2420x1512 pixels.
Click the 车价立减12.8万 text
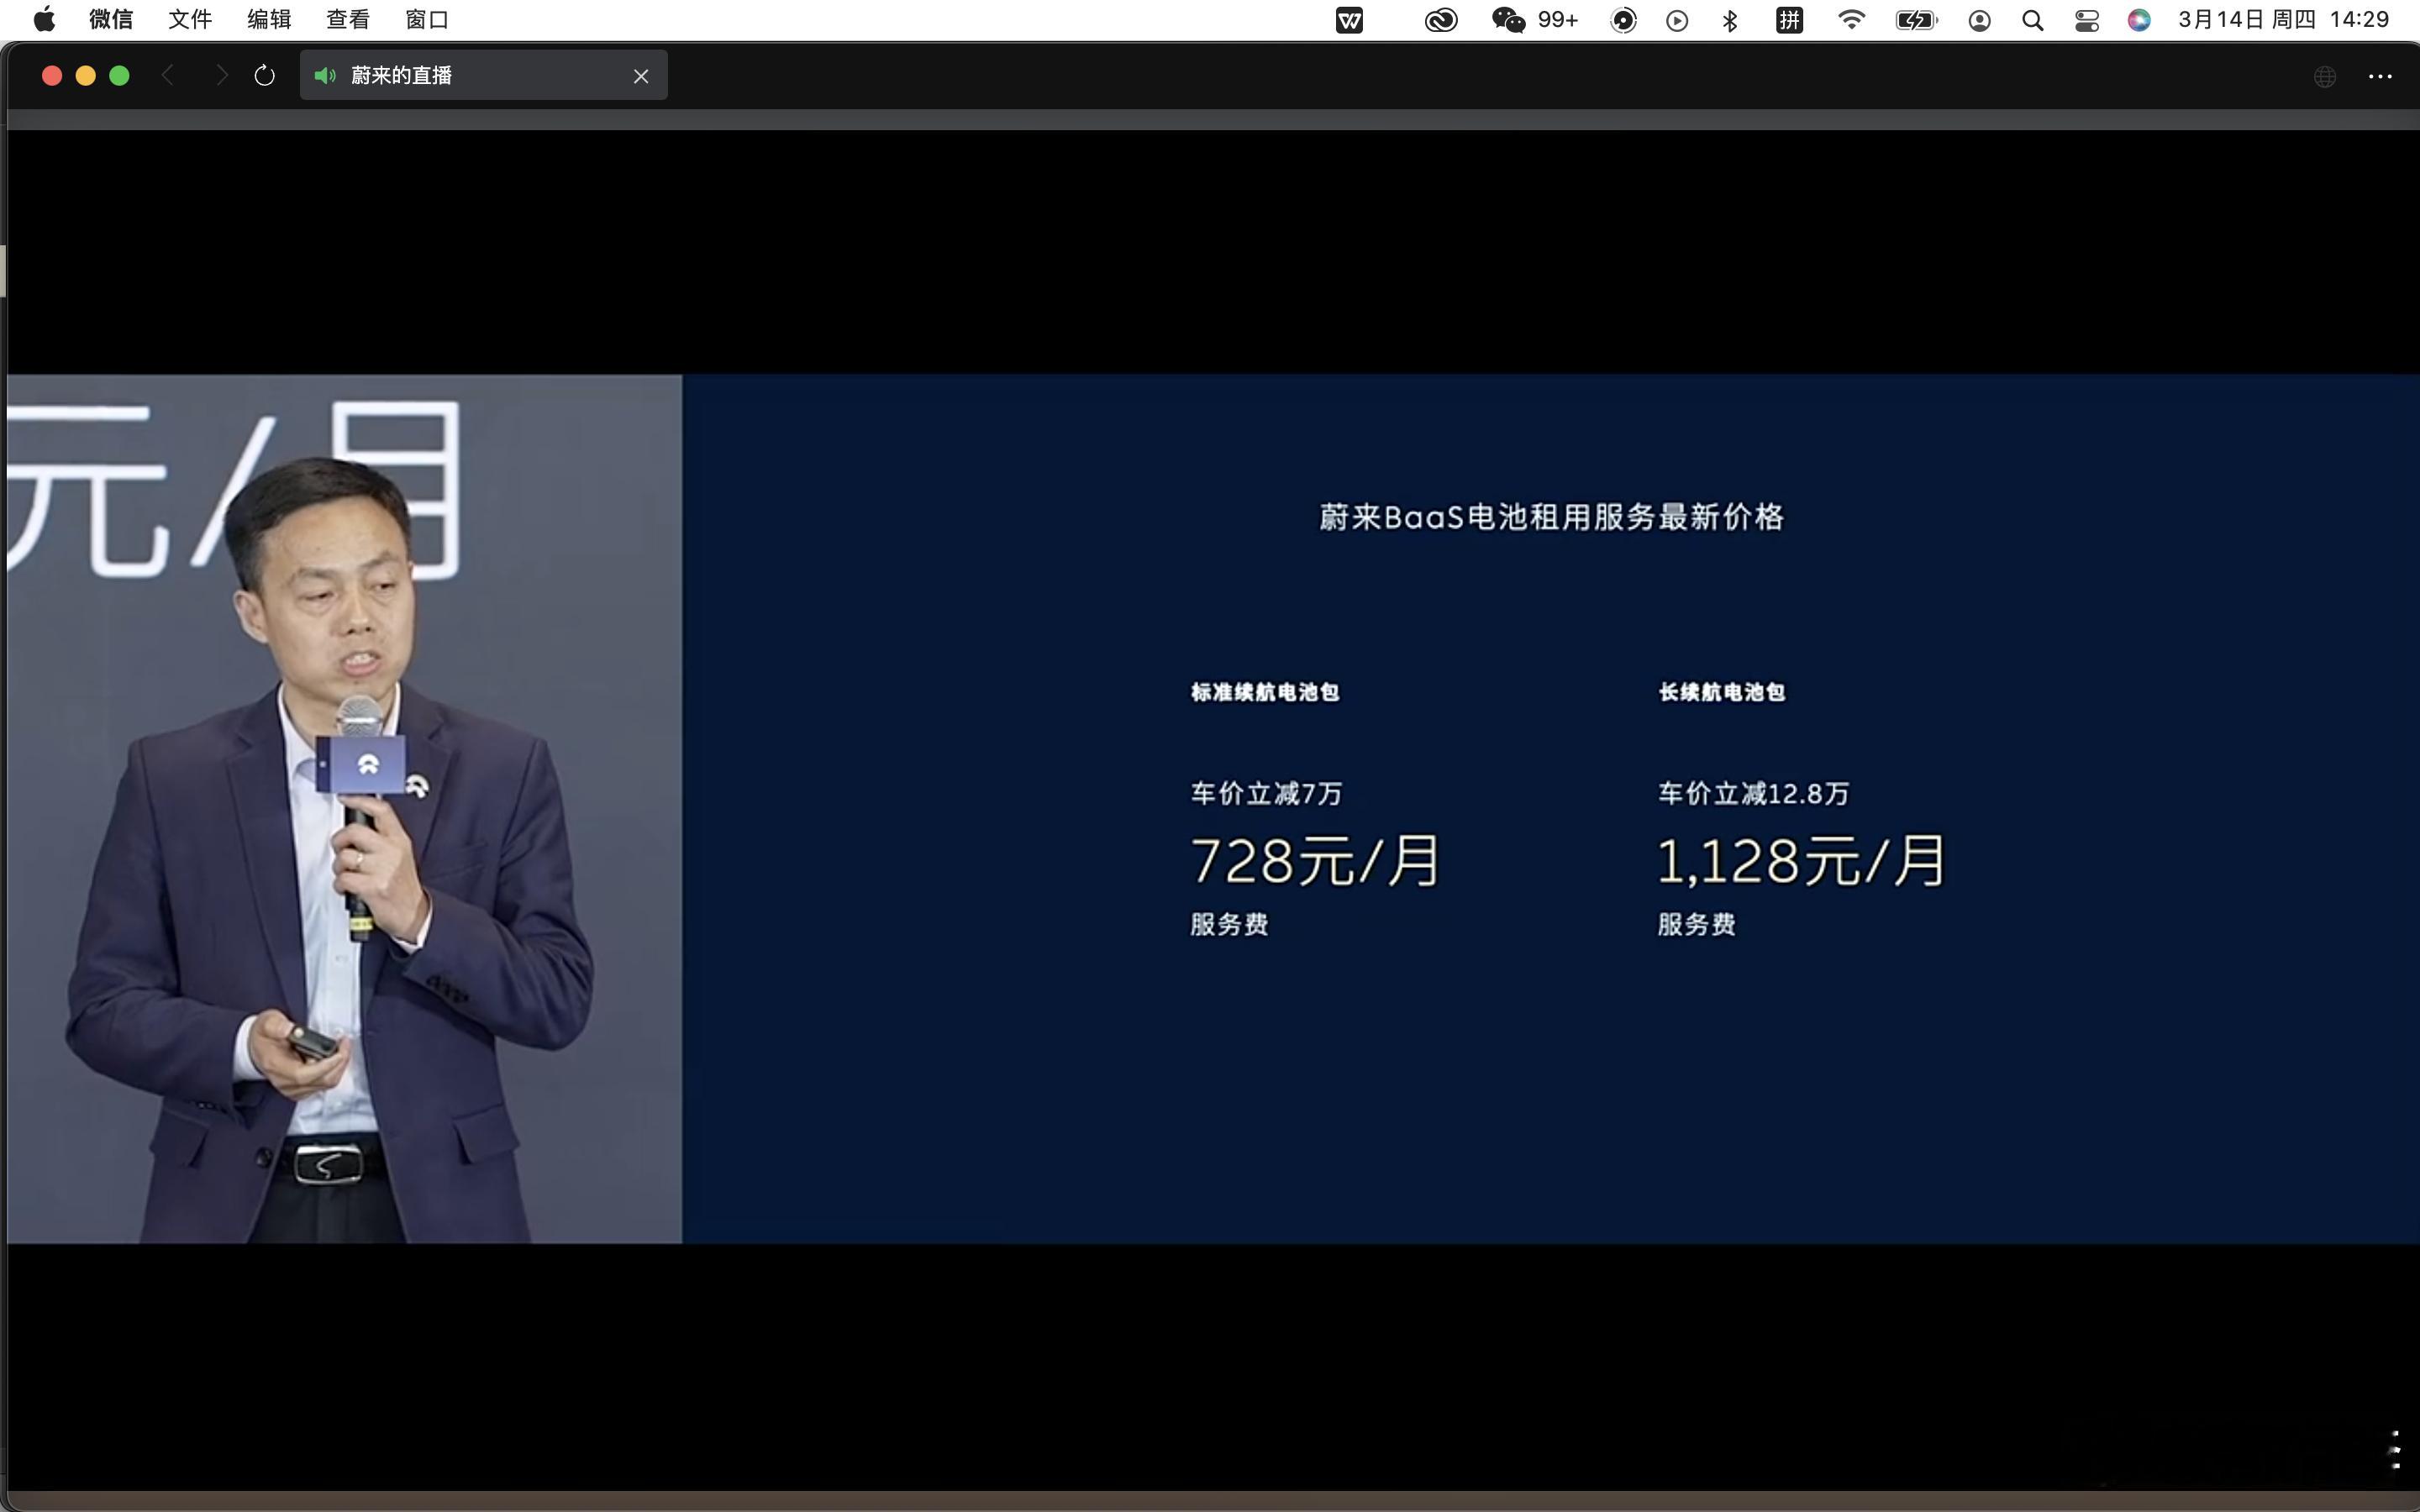[x=1753, y=794]
